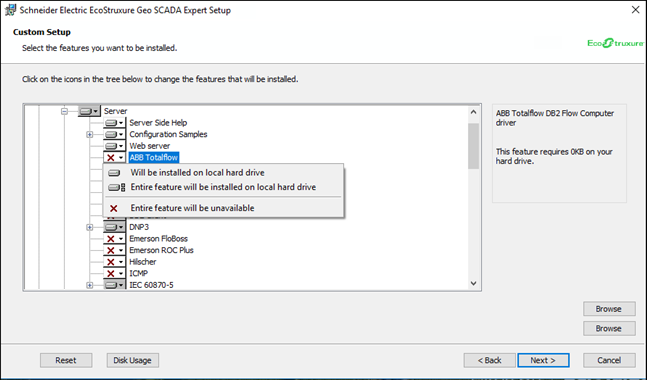Open the IEC 60870-5 feature drive icon
This screenshot has height=380, width=647.
114,285
